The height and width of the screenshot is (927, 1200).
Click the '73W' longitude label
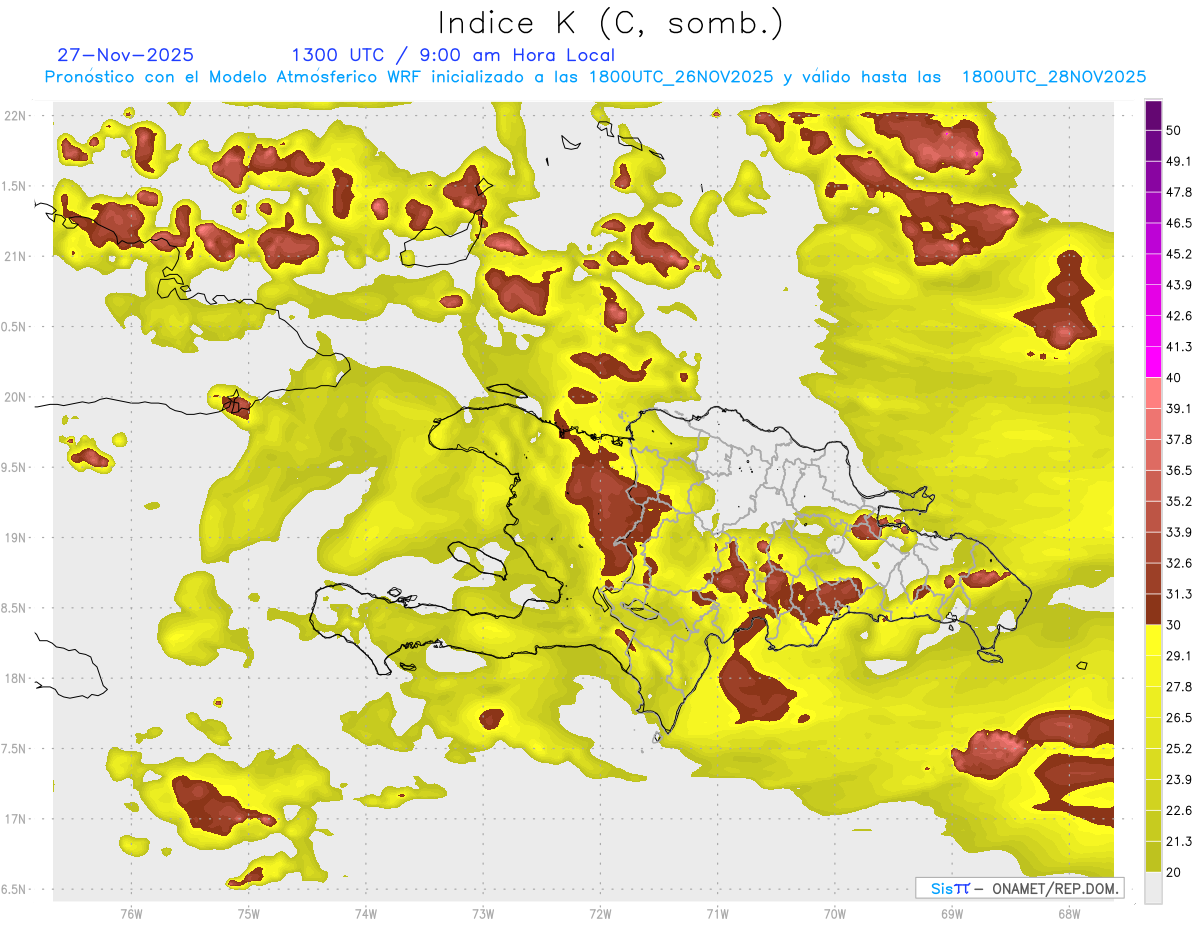483,913
